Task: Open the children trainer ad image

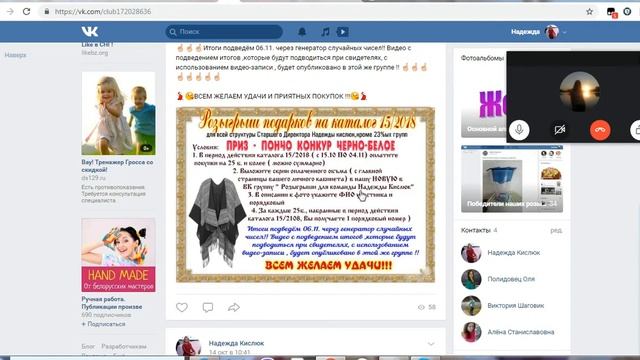Action: (x=118, y=113)
